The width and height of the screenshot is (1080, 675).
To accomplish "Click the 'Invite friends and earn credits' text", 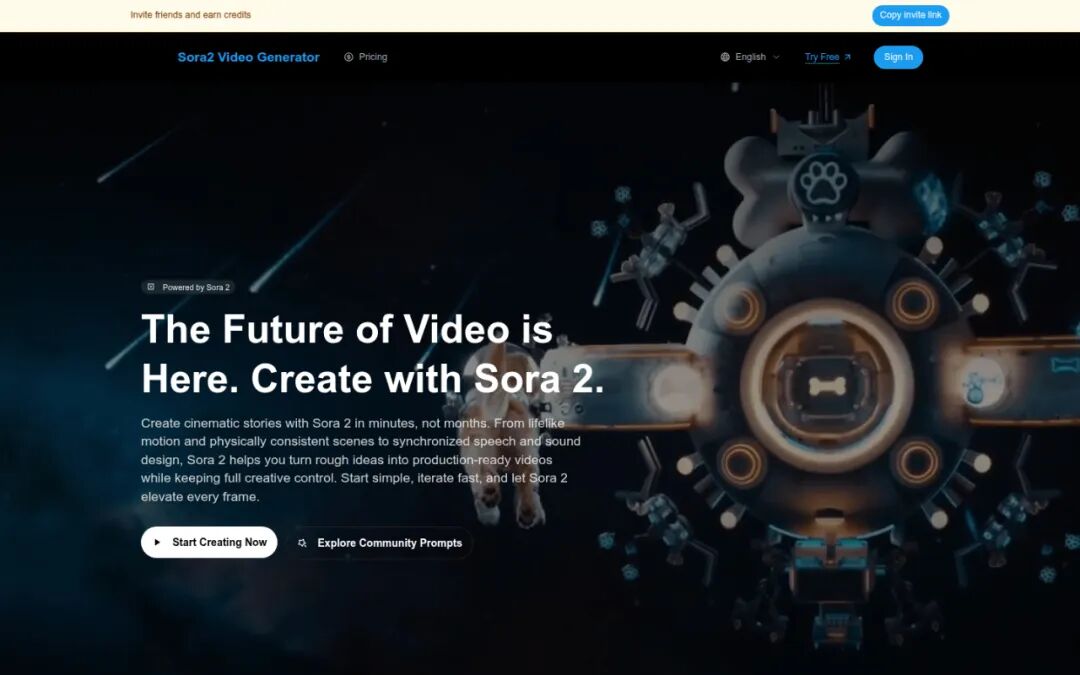I will pos(191,14).
